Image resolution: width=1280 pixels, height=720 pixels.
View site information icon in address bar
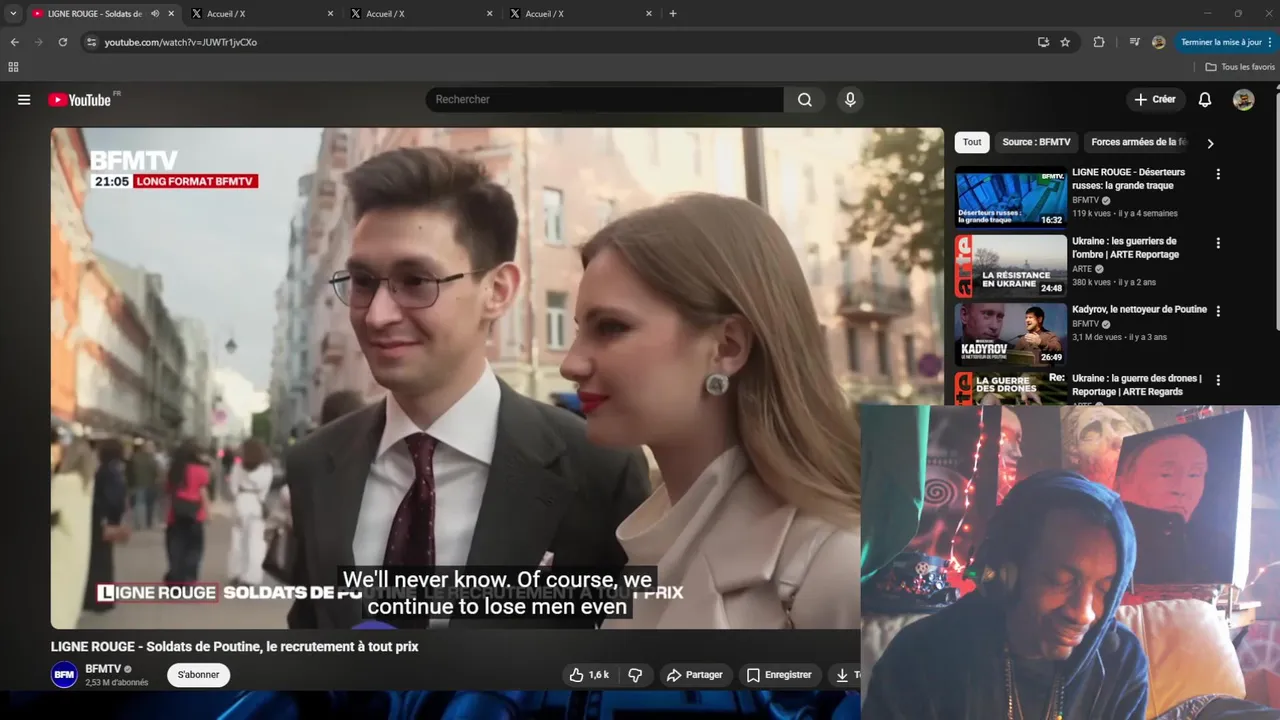pyautogui.click(x=91, y=42)
